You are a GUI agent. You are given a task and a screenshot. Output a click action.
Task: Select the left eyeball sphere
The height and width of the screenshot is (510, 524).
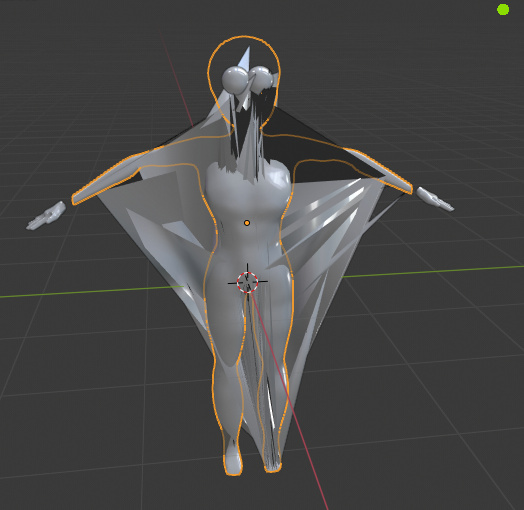[x=235, y=81]
